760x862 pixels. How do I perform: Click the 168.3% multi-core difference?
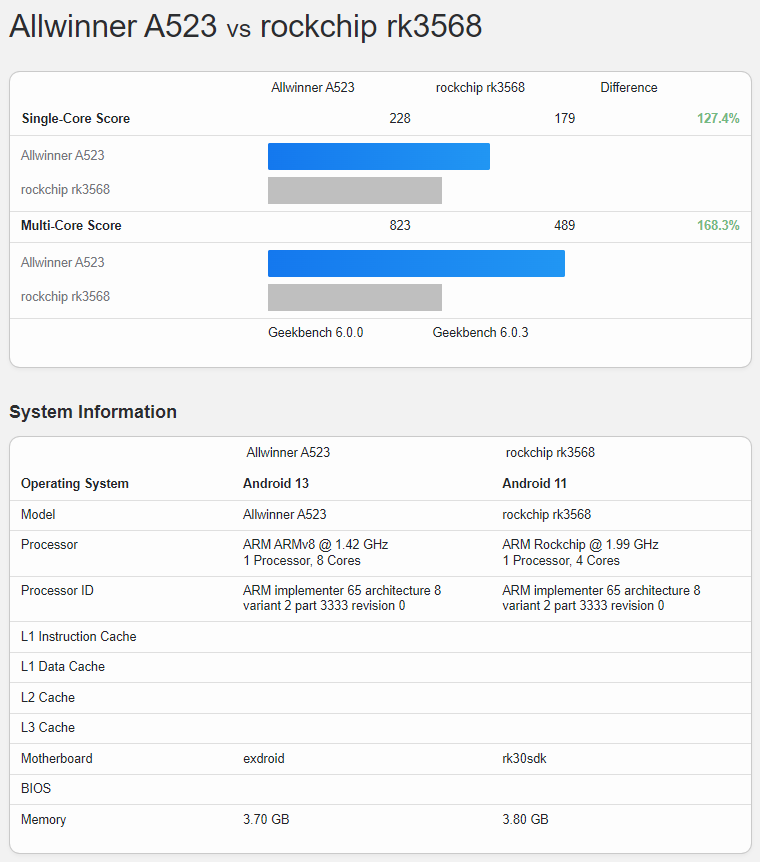pyautogui.click(x=718, y=225)
